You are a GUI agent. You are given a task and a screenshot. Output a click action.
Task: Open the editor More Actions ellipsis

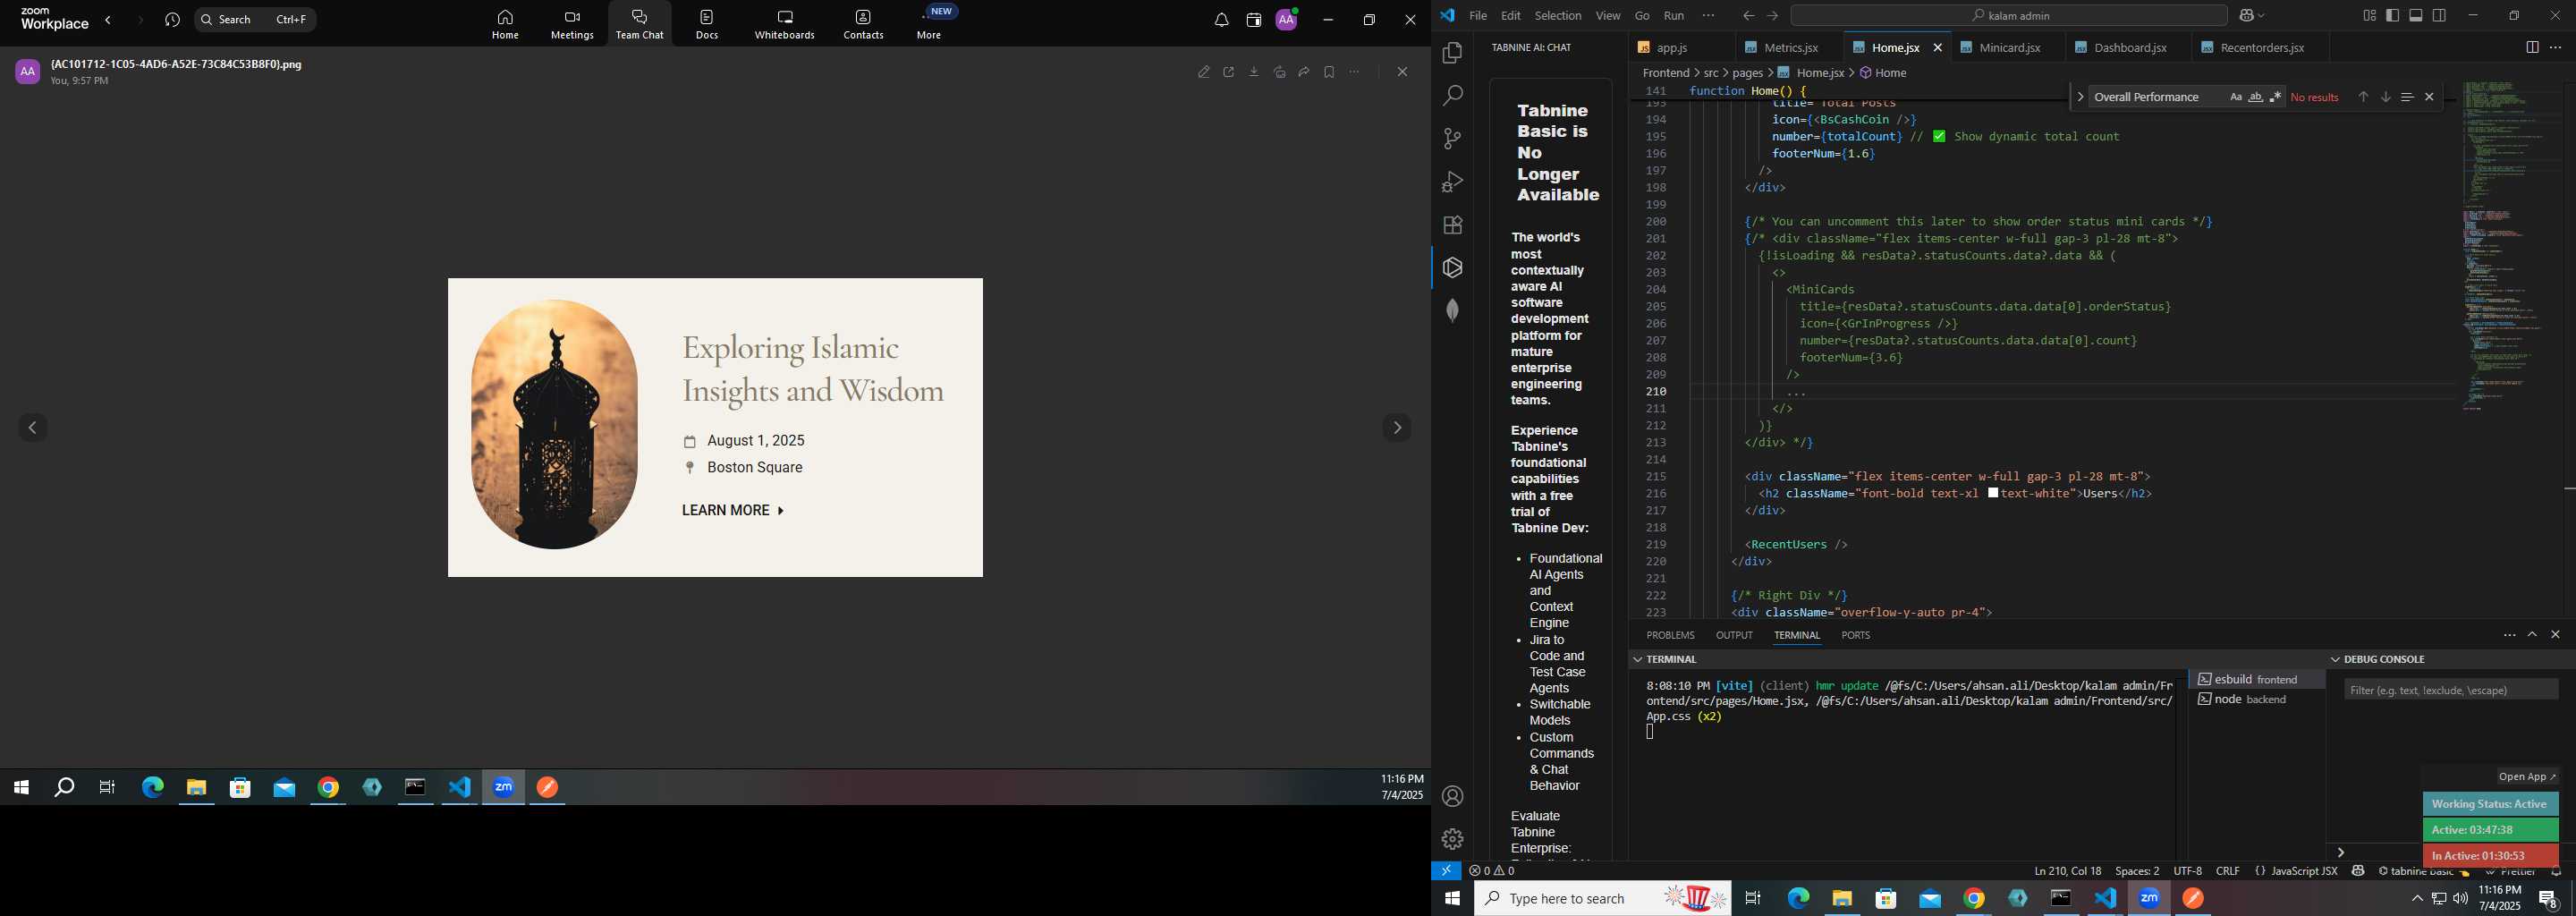pos(2556,47)
